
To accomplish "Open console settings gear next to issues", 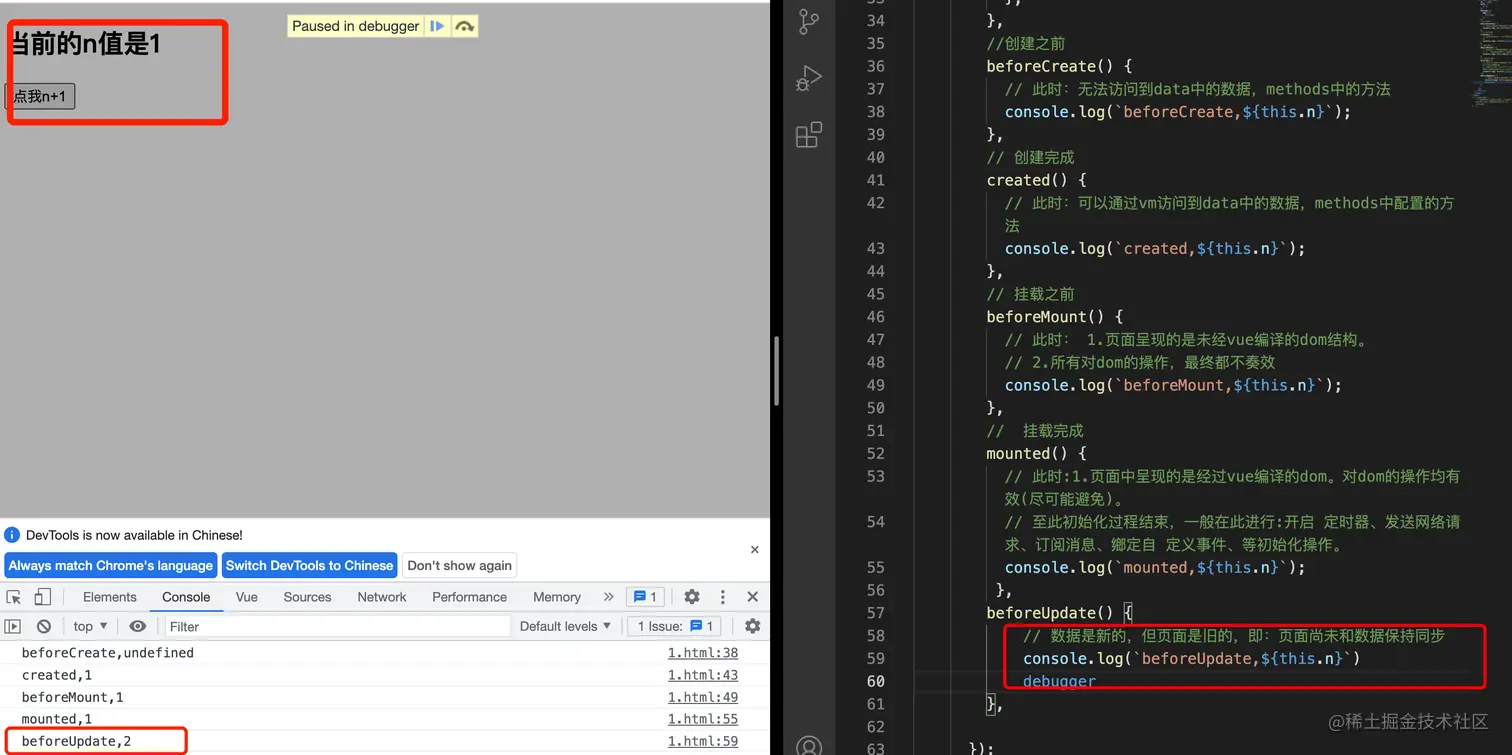I will coord(753,626).
